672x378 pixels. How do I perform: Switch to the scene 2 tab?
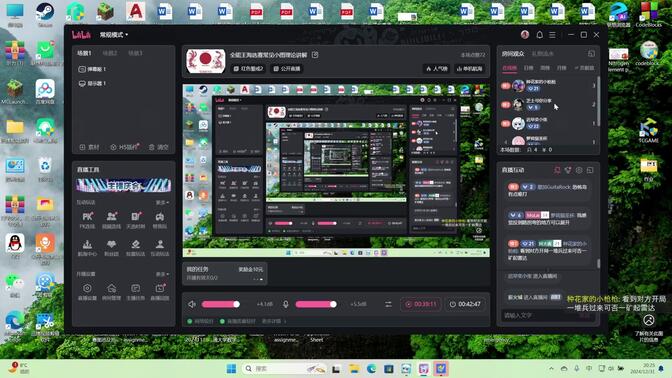pos(110,53)
